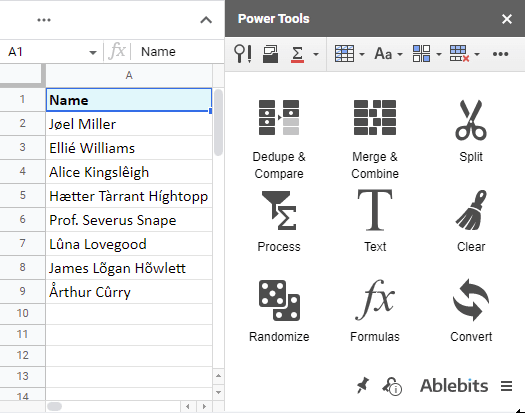525x413 pixels.
Task: Click the select-all corner box
Action: click(x=22, y=75)
